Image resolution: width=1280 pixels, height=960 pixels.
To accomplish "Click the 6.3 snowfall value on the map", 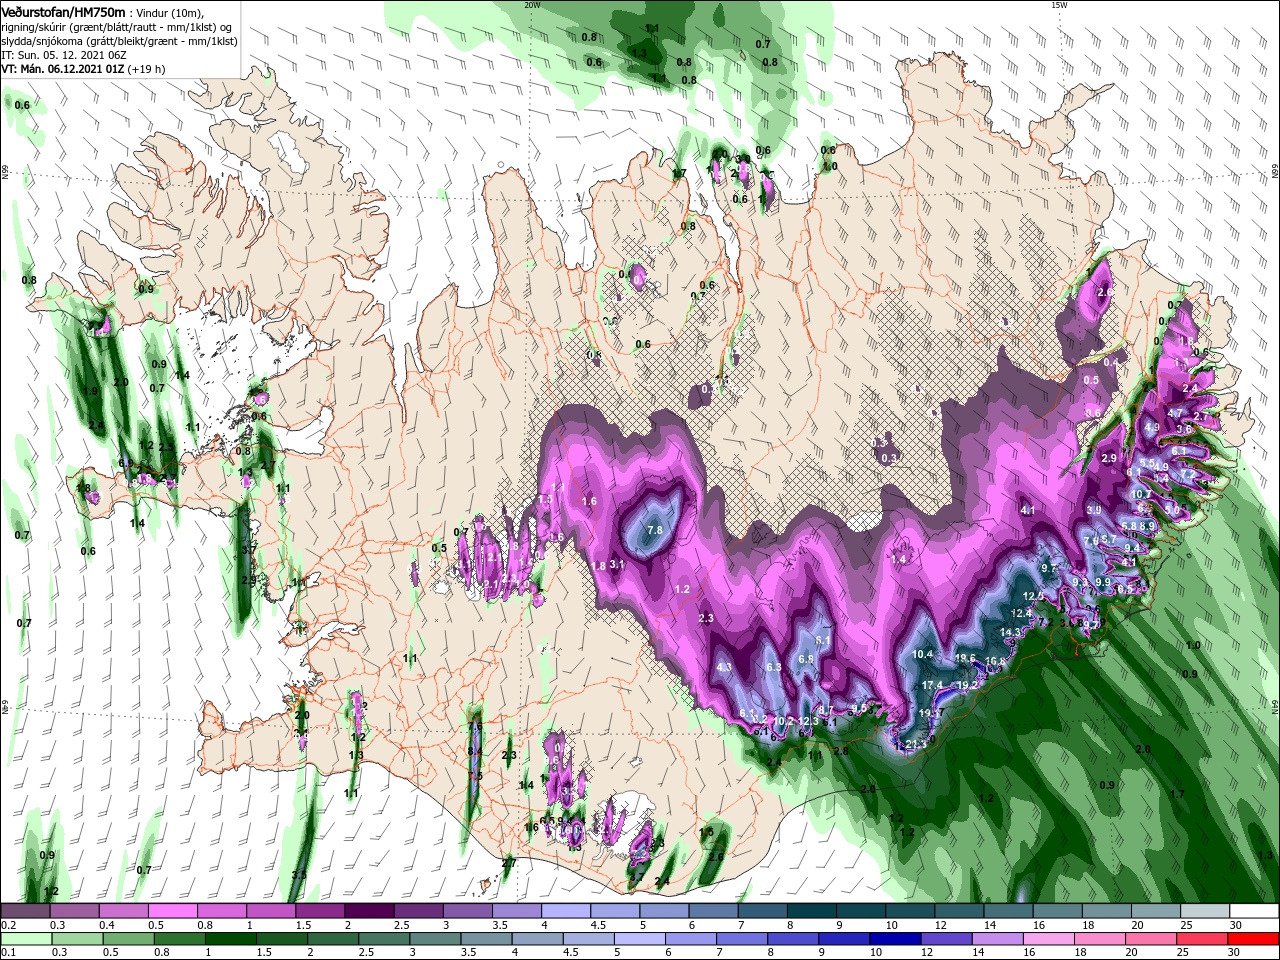I will pyautogui.click(x=773, y=667).
